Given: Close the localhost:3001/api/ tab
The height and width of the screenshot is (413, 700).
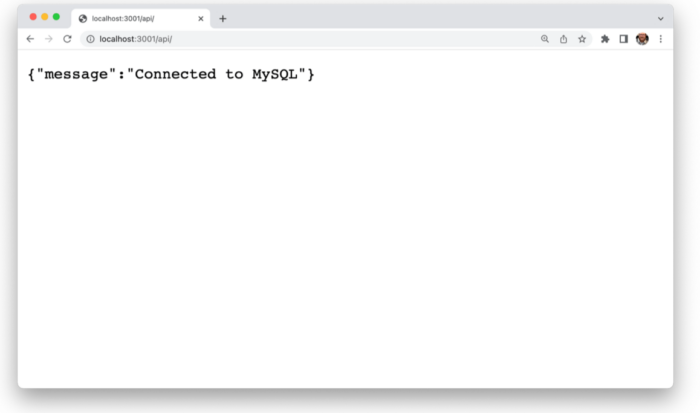Looking at the screenshot, I should tap(201, 18).
